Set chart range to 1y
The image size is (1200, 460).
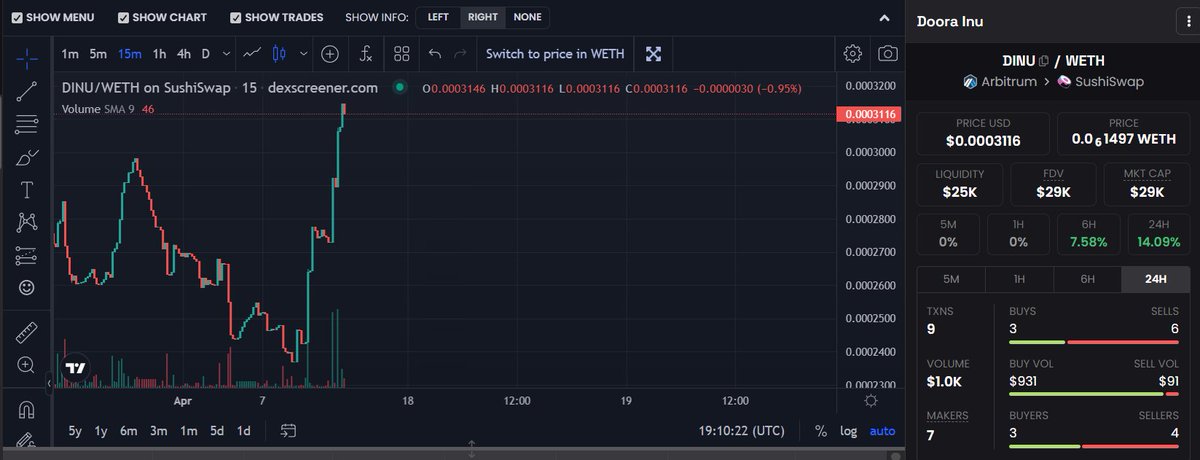[101, 431]
